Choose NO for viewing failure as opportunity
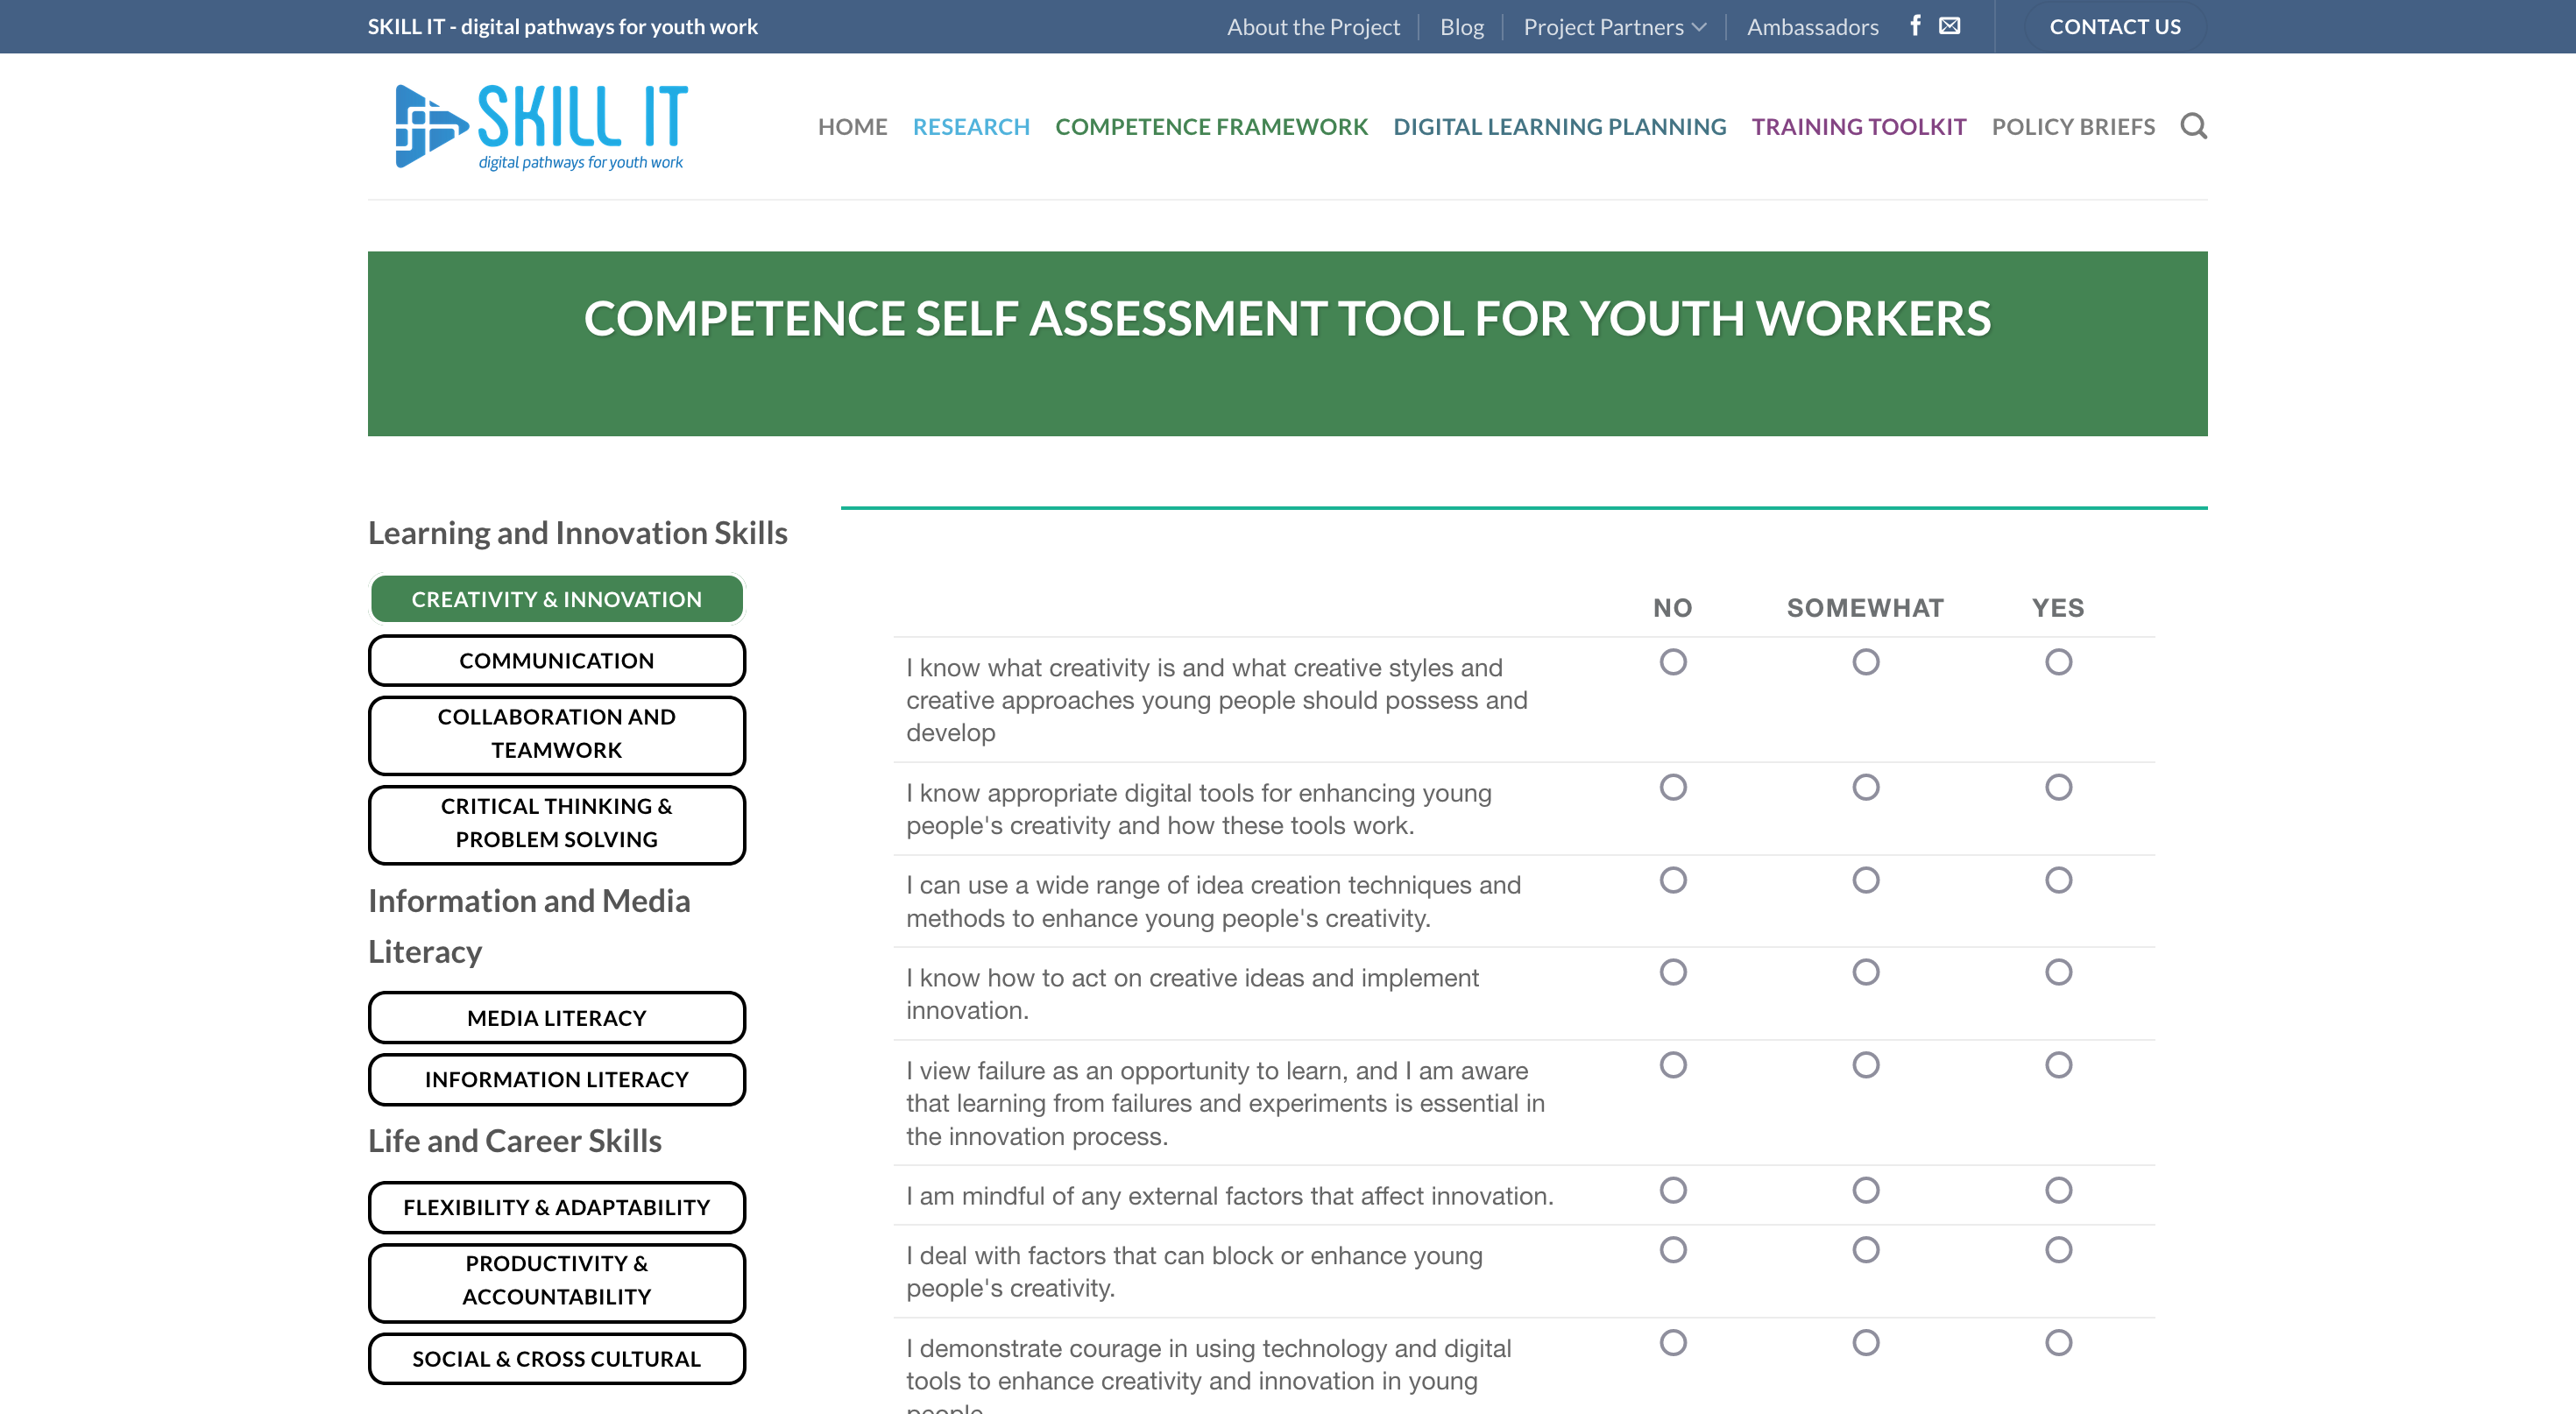 [x=1673, y=1065]
